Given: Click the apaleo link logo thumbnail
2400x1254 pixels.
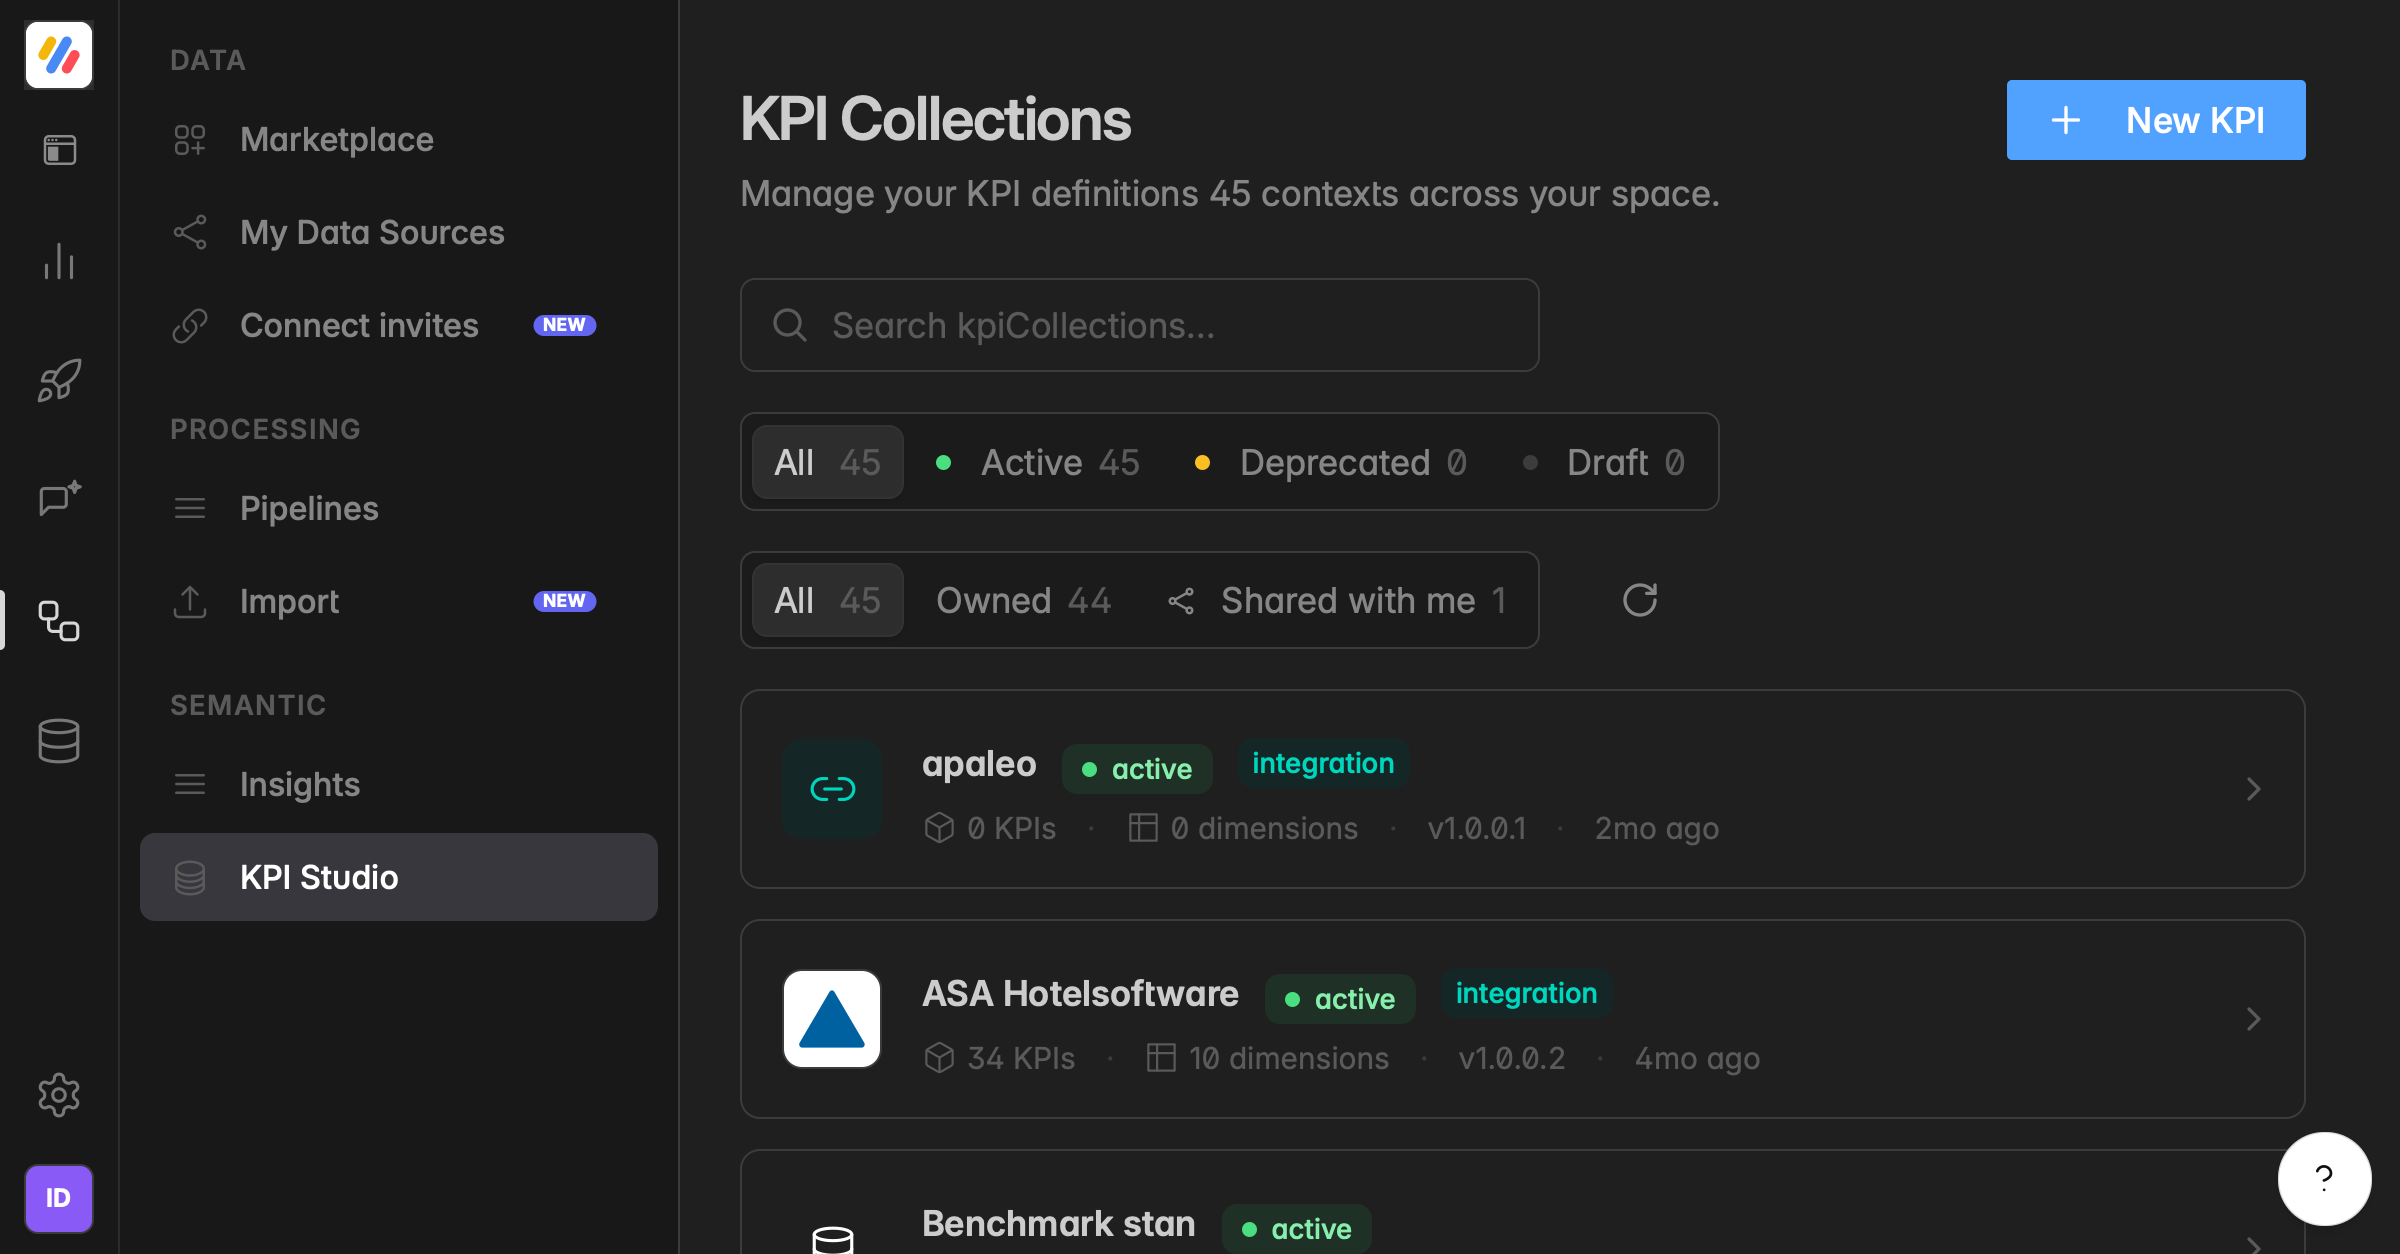Looking at the screenshot, I should (832, 789).
